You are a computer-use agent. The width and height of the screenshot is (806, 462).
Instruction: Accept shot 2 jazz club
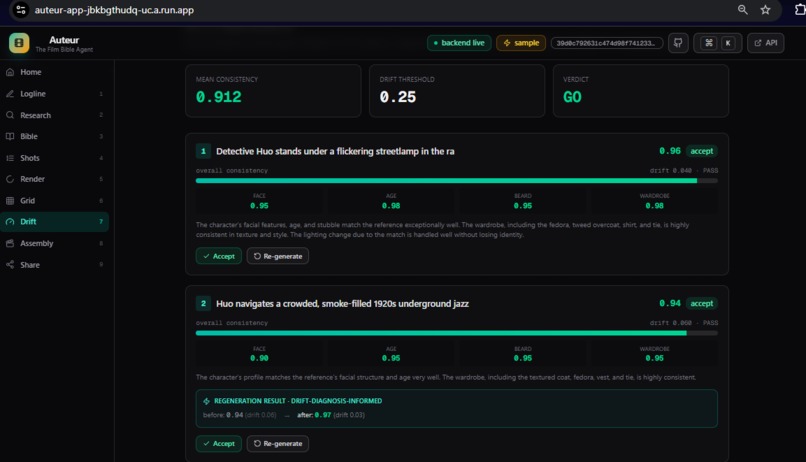point(218,443)
